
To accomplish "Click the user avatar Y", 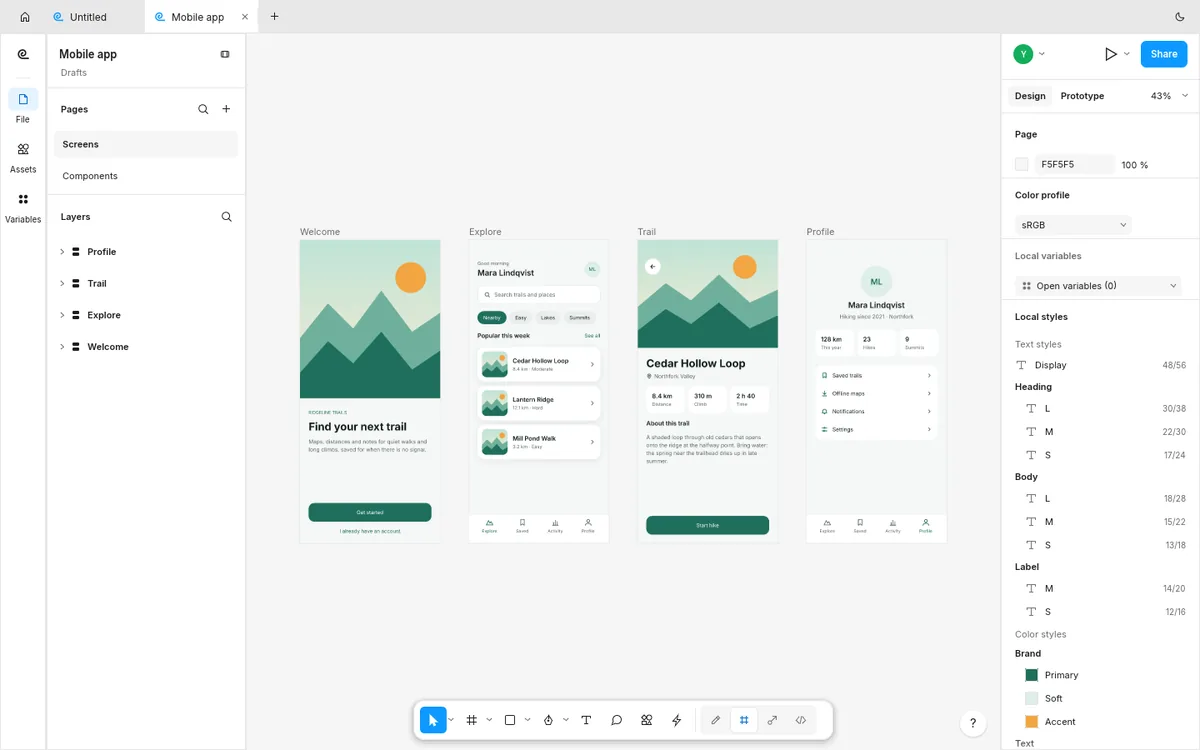I will (x=1023, y=54).
